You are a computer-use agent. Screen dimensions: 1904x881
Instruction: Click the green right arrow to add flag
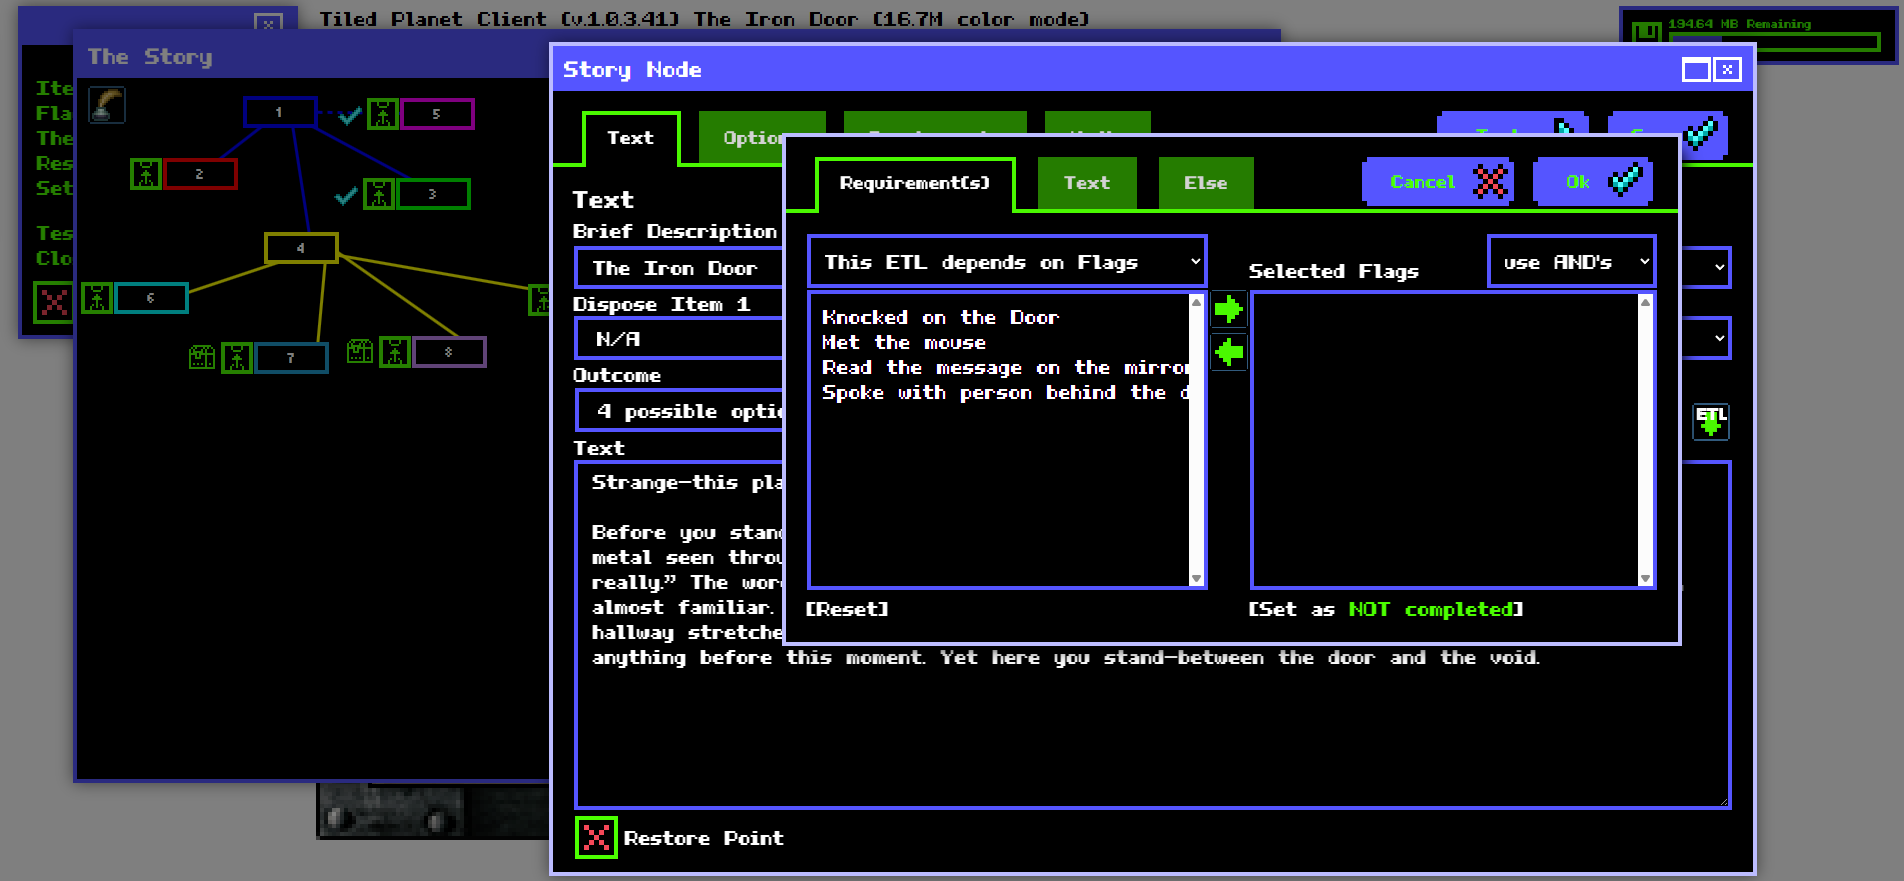1228,310
